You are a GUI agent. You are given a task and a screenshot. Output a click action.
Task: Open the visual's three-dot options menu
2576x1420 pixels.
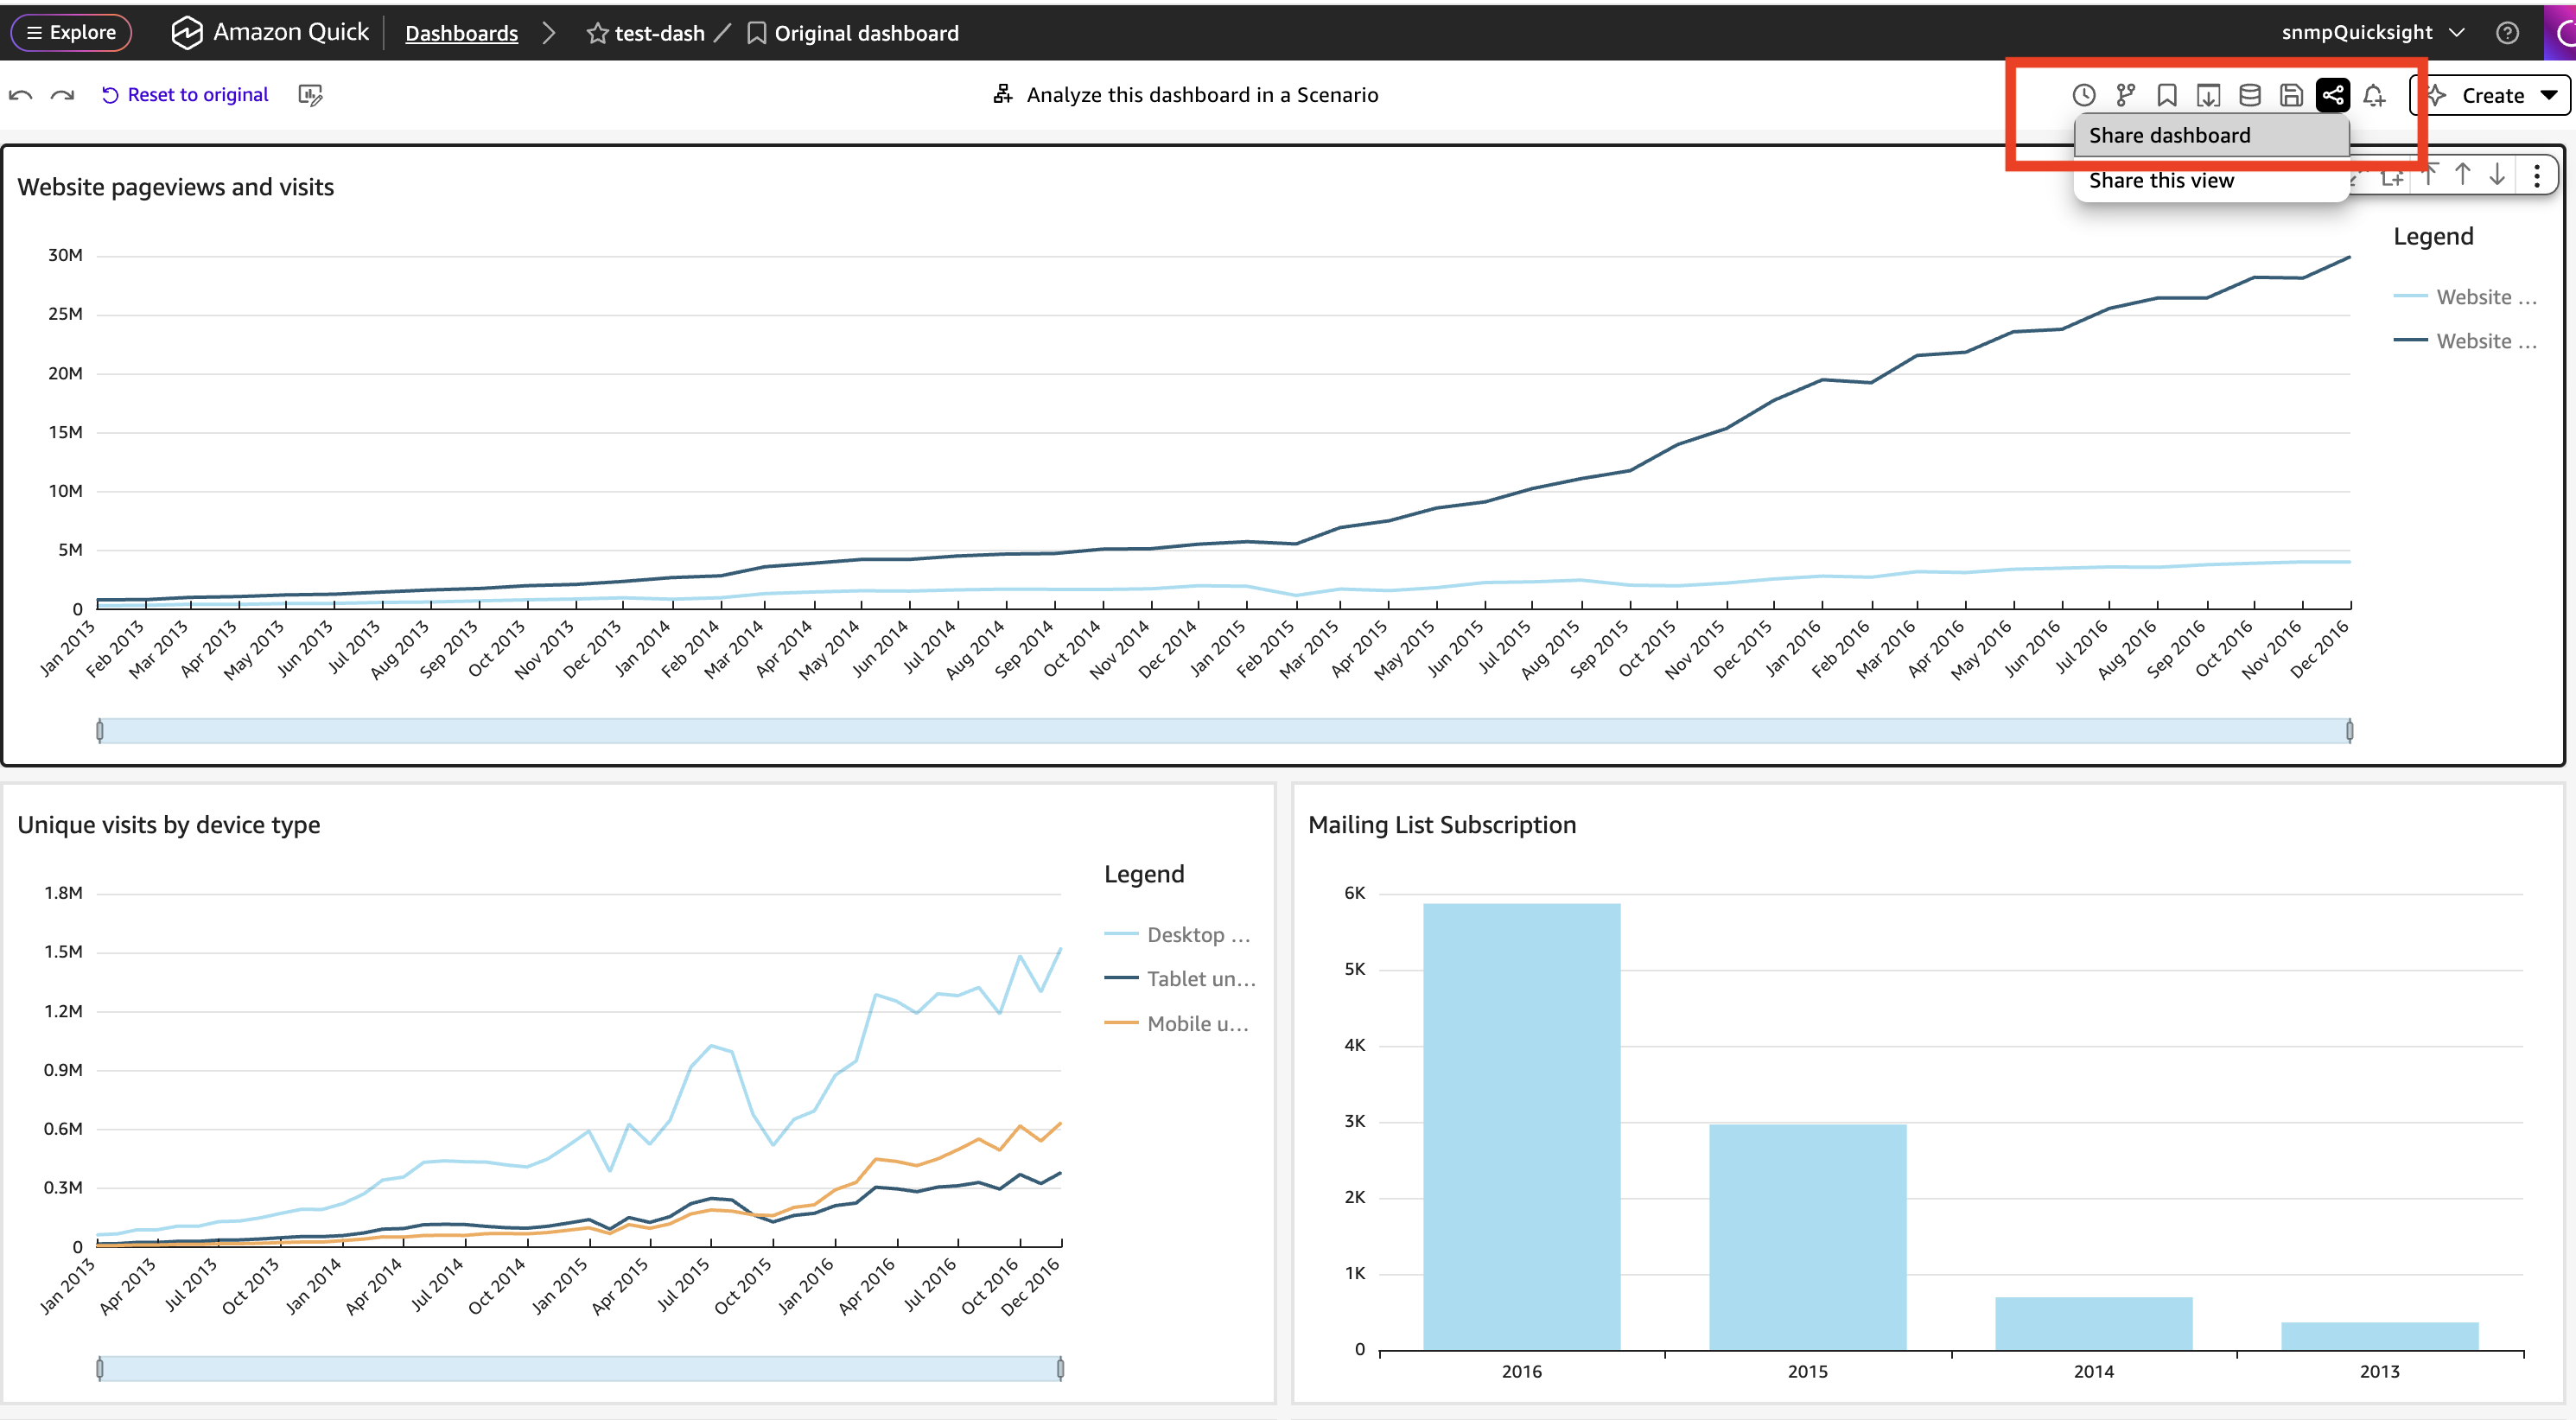(x=2537, y=176)
